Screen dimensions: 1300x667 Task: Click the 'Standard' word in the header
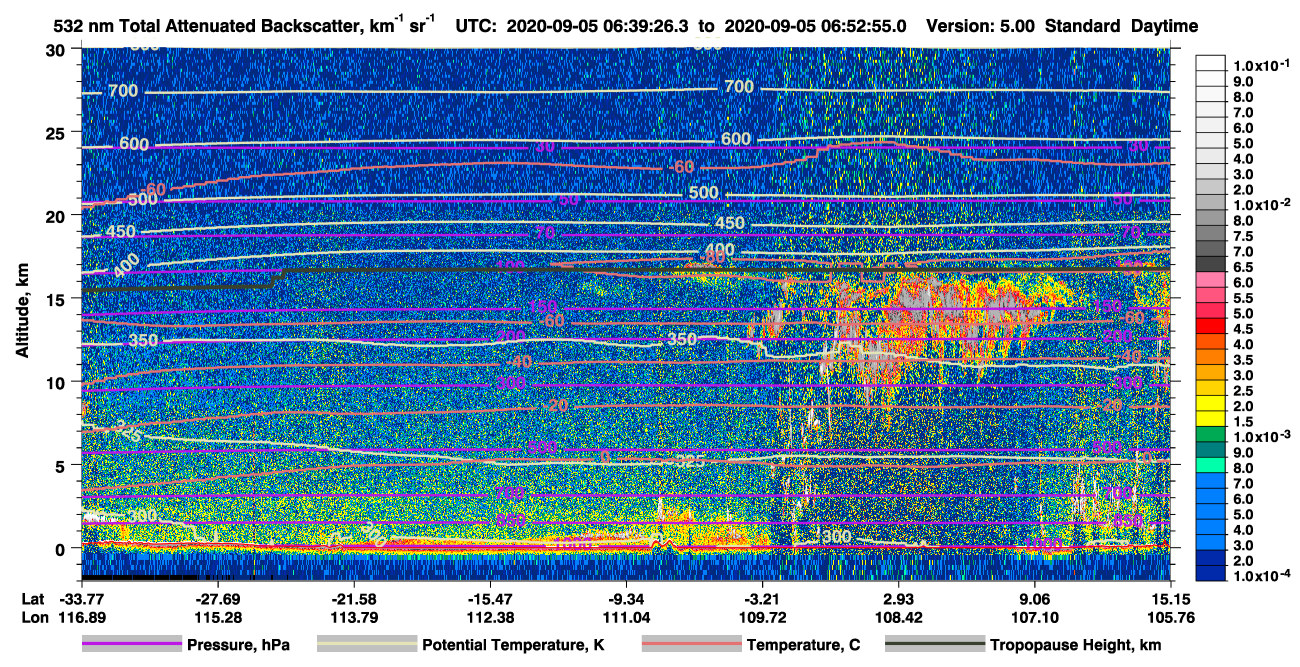(1083, 26)
